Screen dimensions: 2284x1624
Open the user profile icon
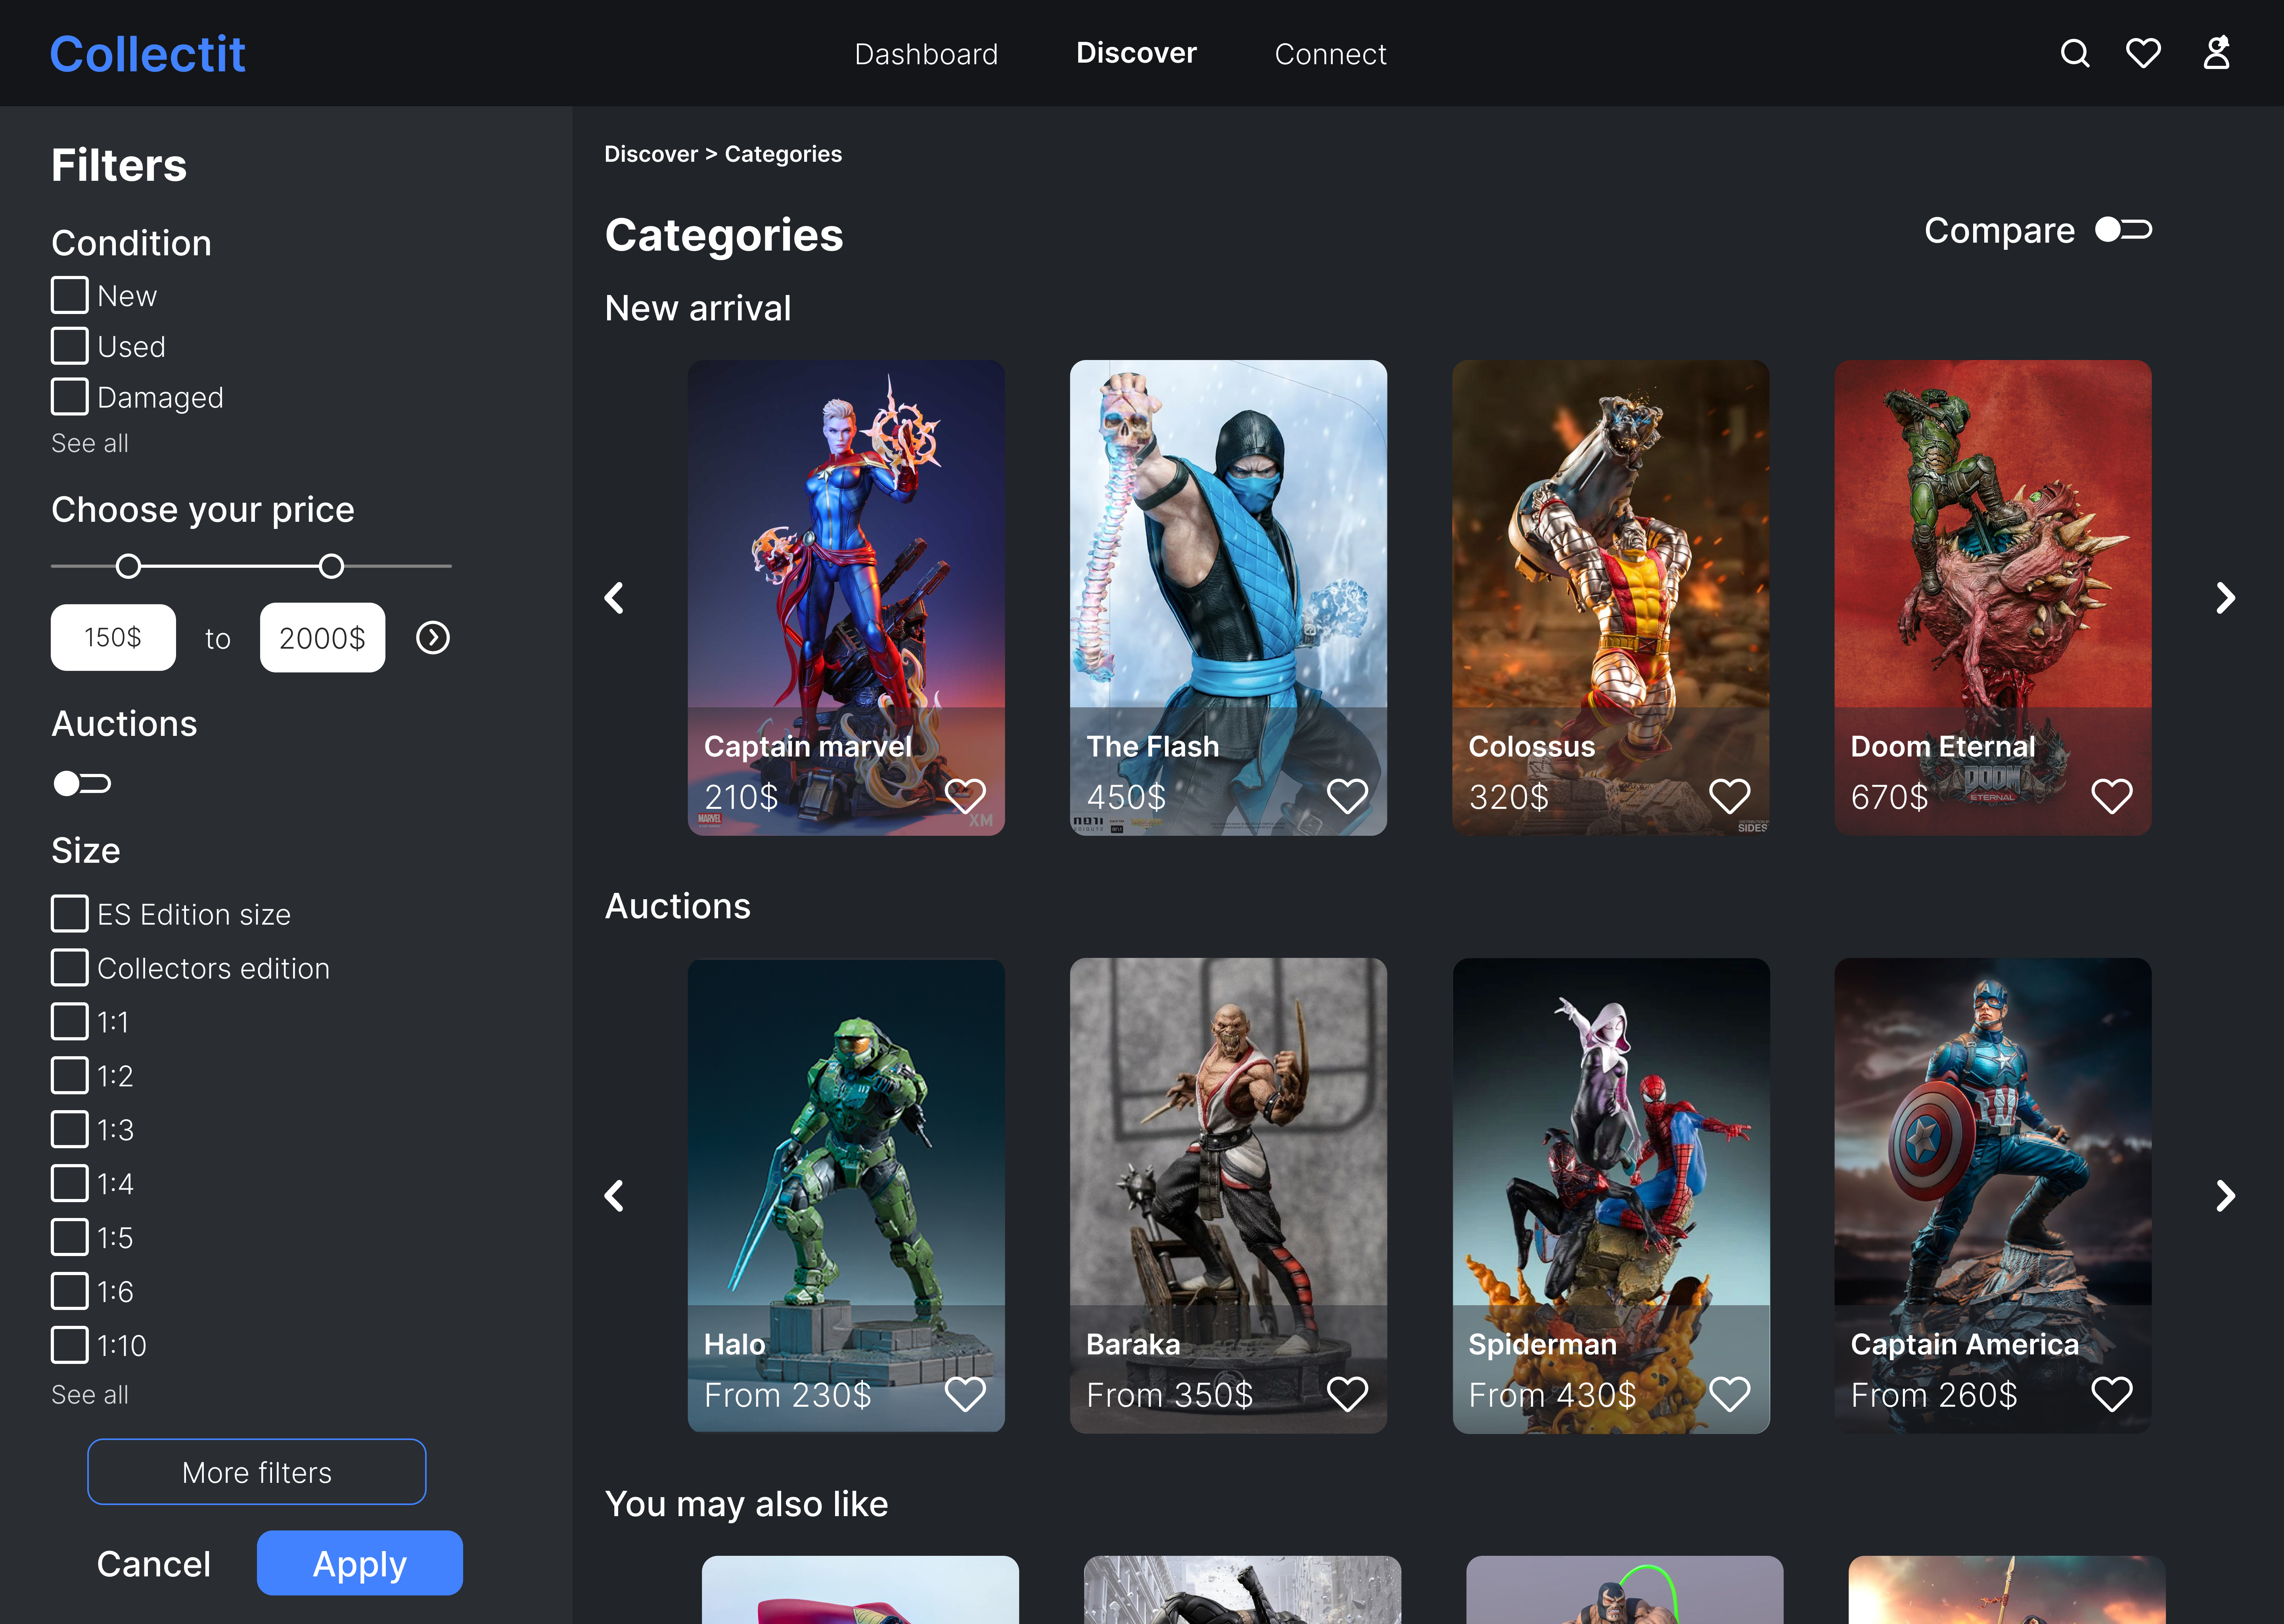point(2216,53)
